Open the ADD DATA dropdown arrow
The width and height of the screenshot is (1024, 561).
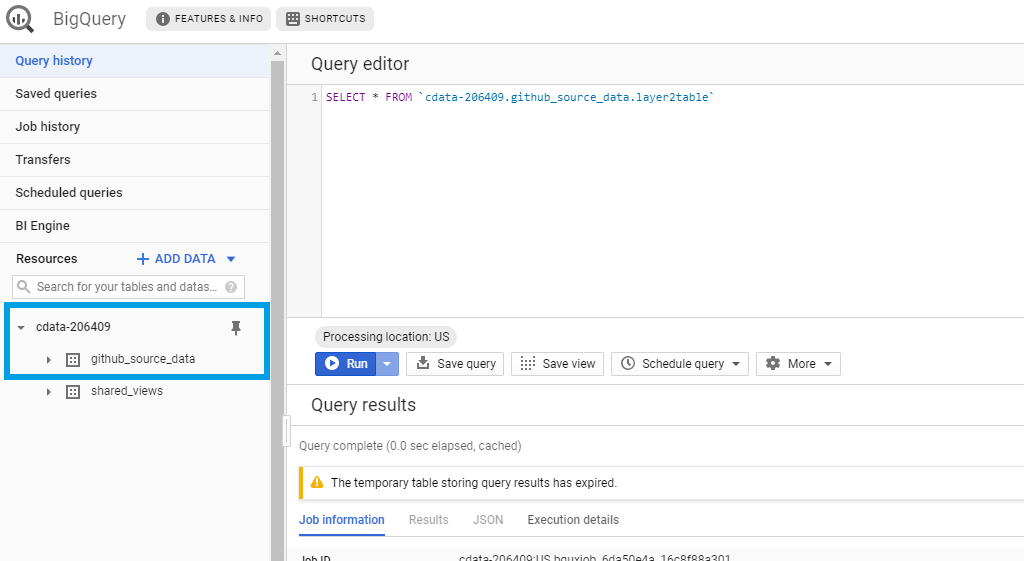[x=231, y=259]
